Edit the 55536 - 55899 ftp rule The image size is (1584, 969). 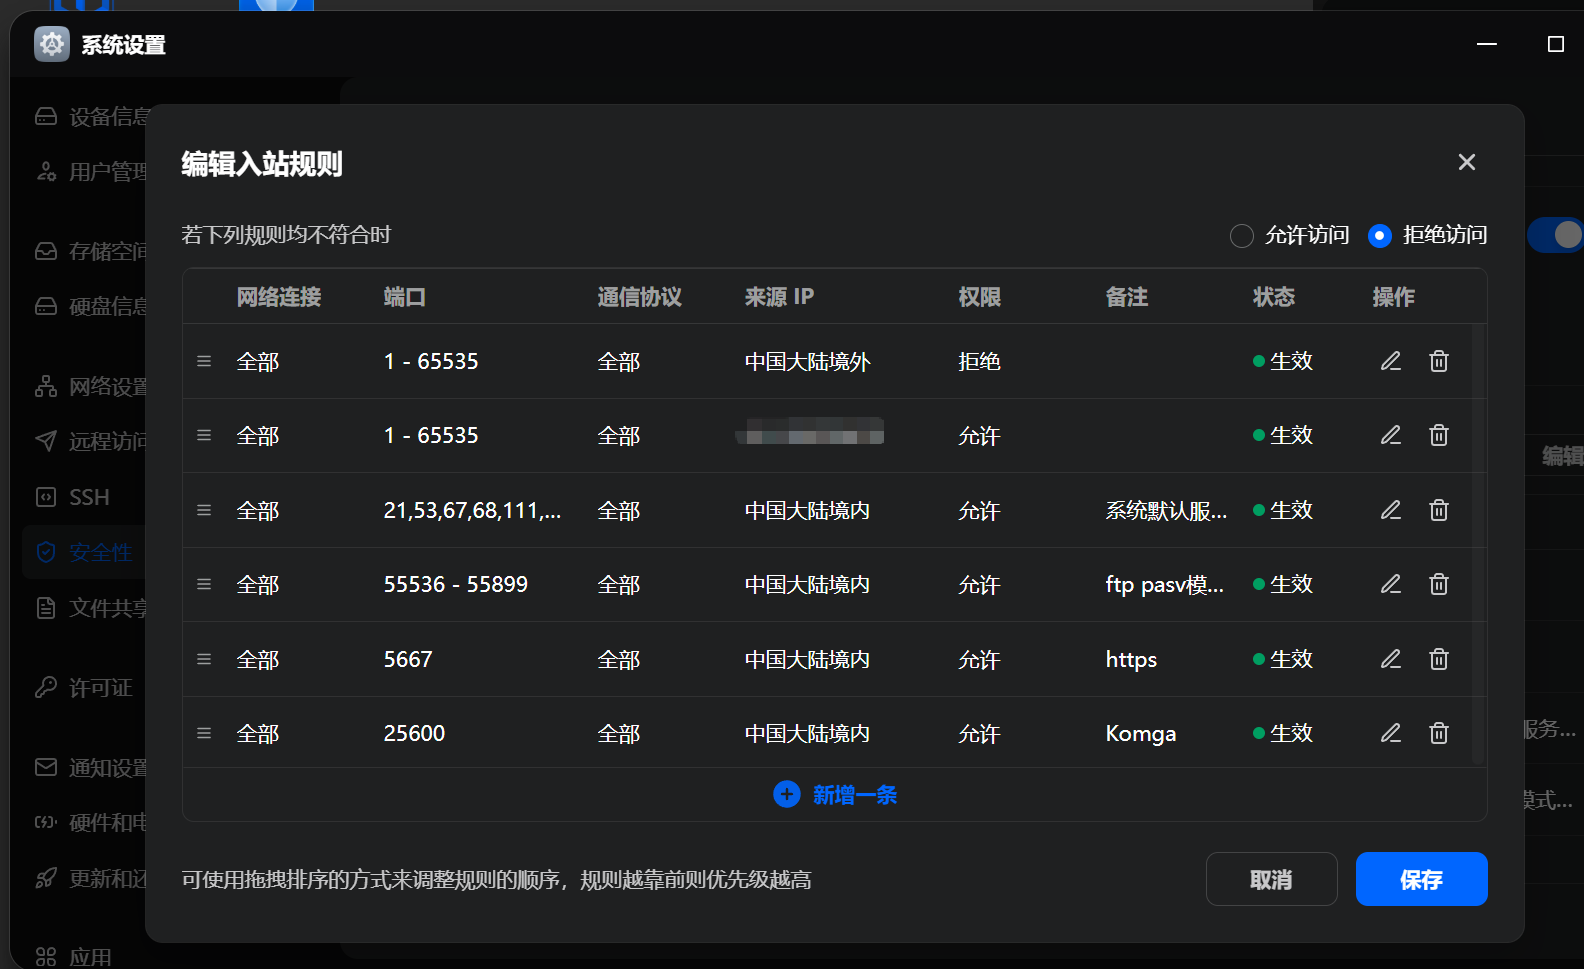[x=1391, y=584]
